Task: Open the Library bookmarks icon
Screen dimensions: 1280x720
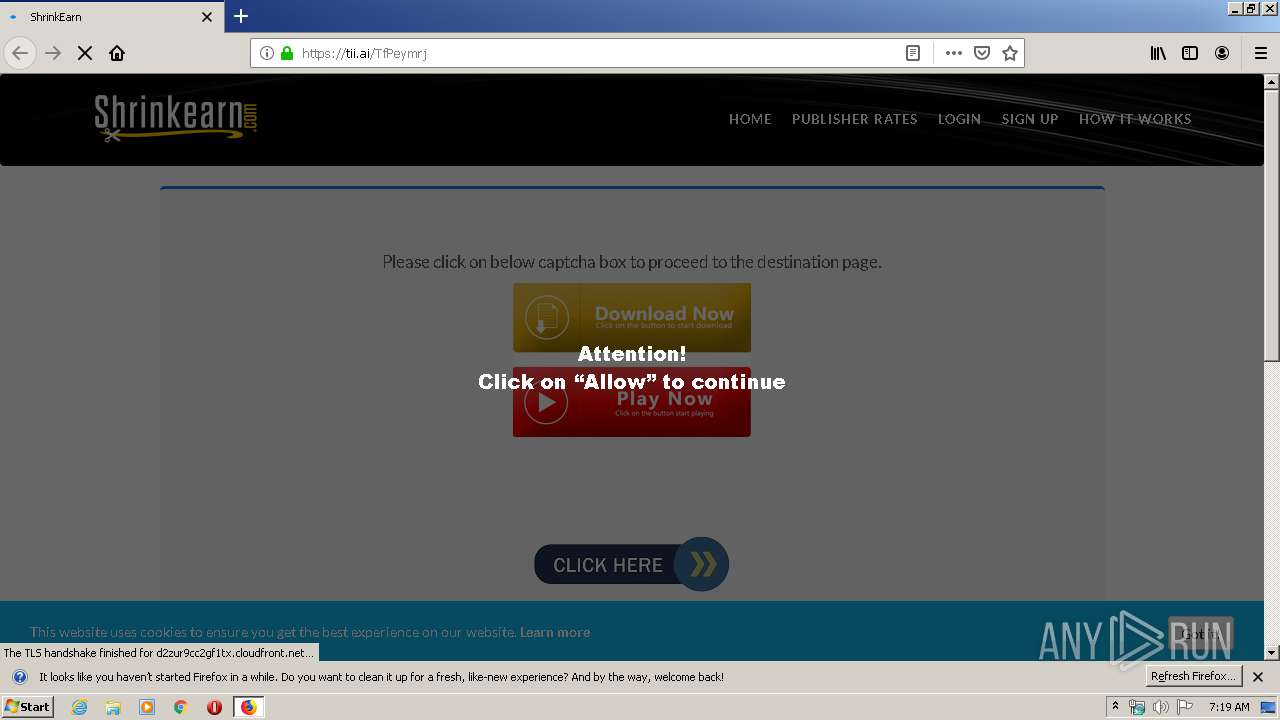Action: click(1158, 53)
